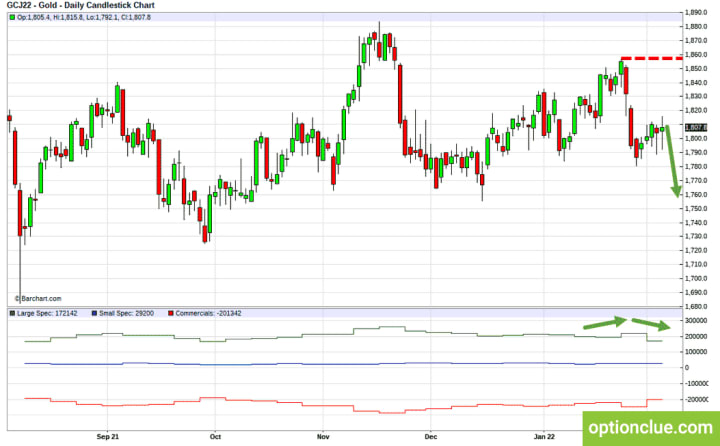Click the 1,700.0 price axis label
Viewport: 720px width, 446px height.
tap(696, 278)
